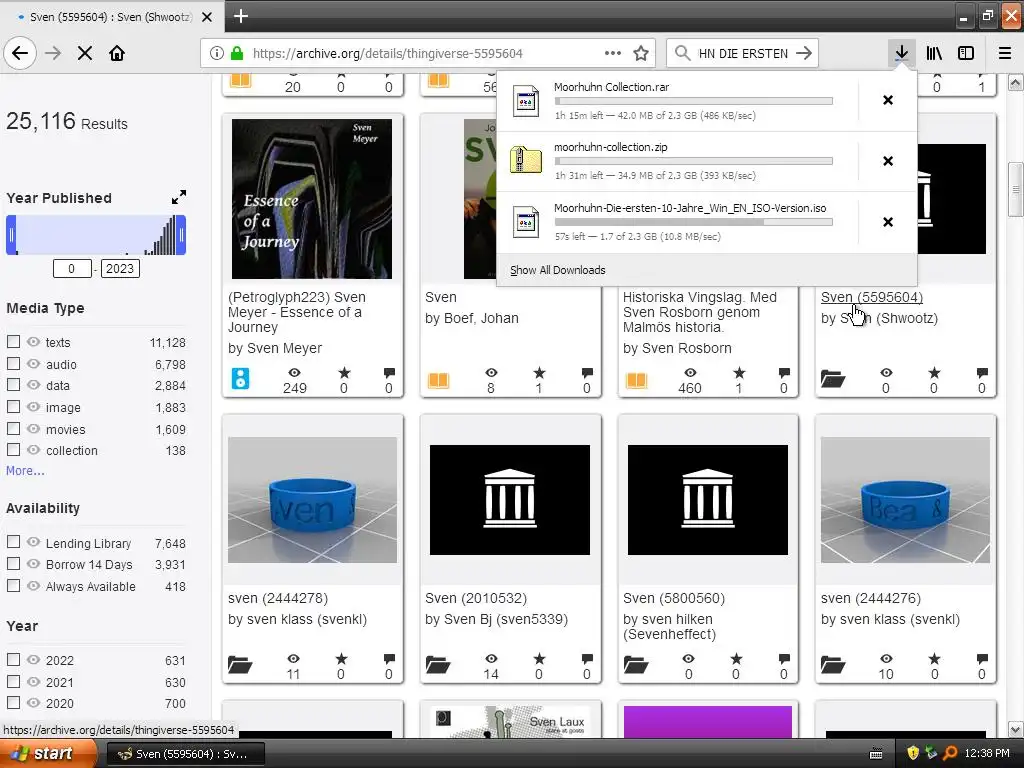Select the Sven (5595604) browser tab

[111, 16]
